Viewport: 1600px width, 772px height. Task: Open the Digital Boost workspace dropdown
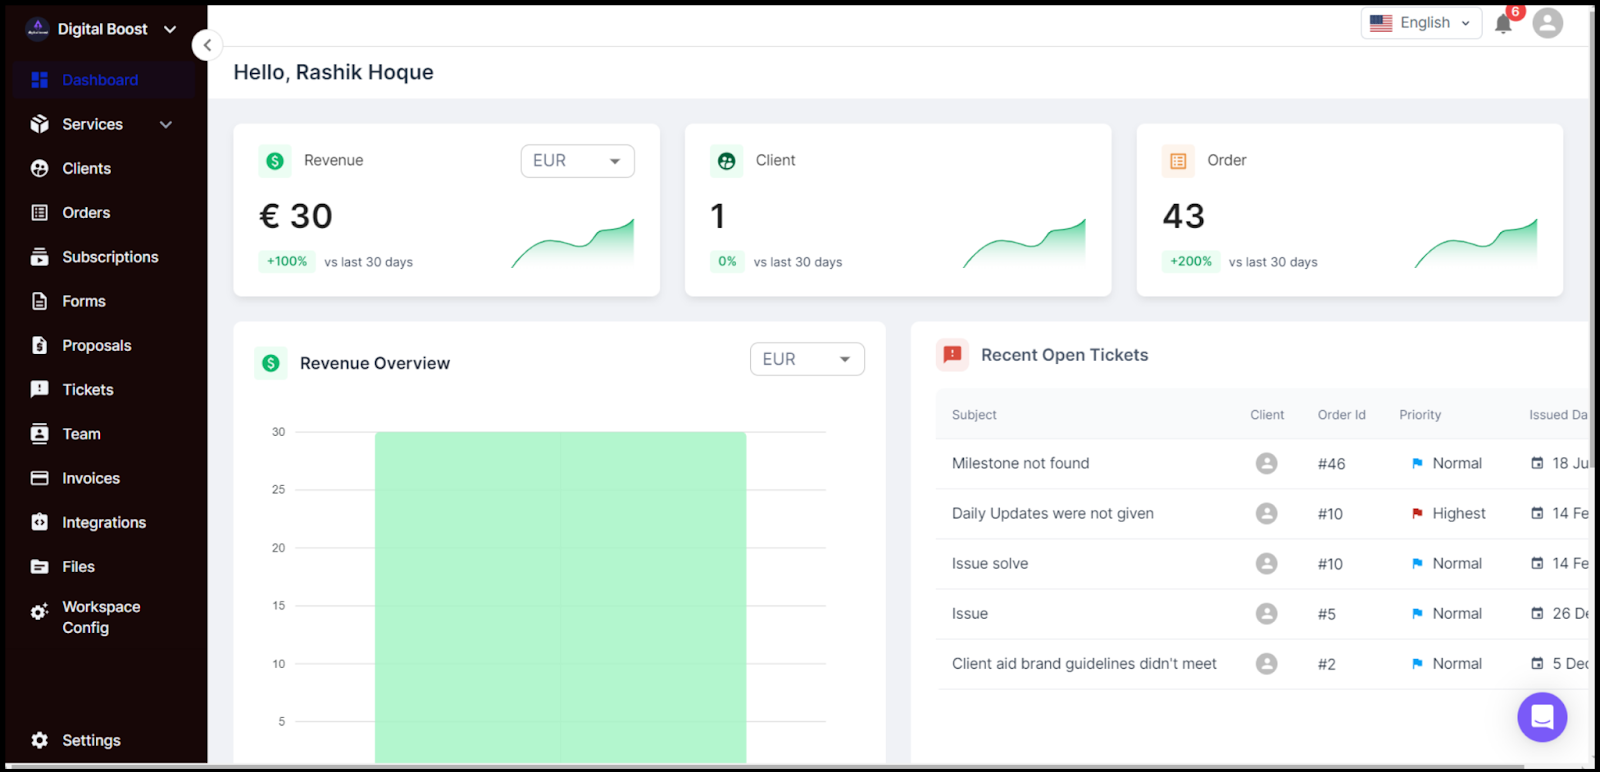(x=170, y=29)
